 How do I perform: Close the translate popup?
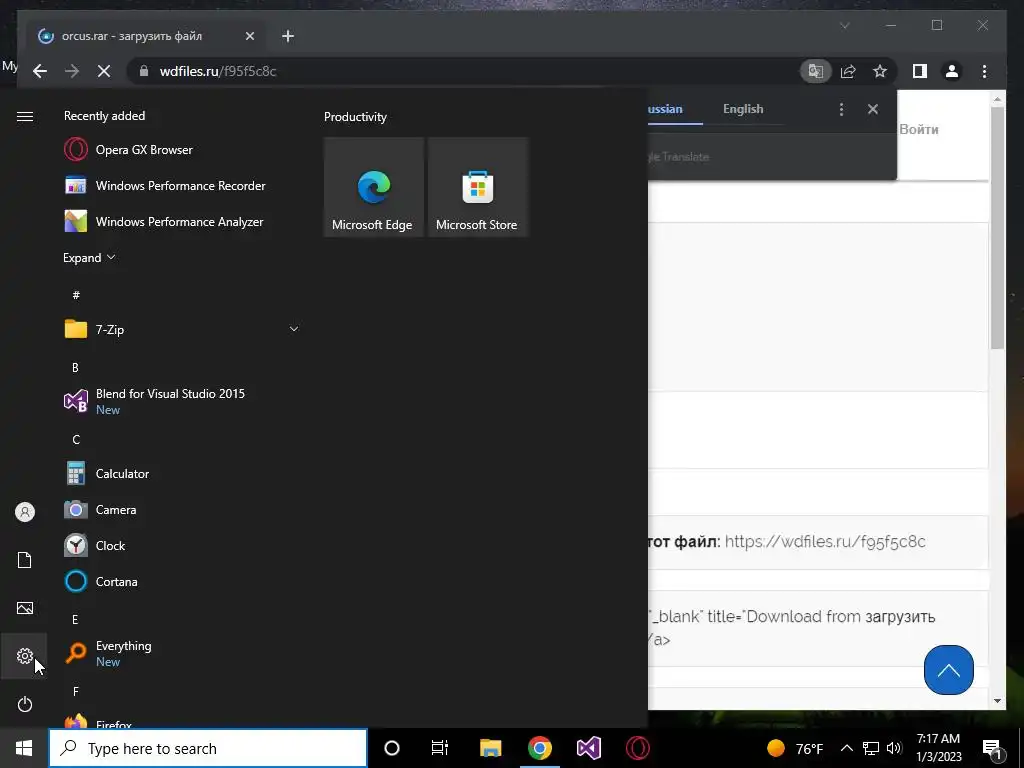click(873, 109)
